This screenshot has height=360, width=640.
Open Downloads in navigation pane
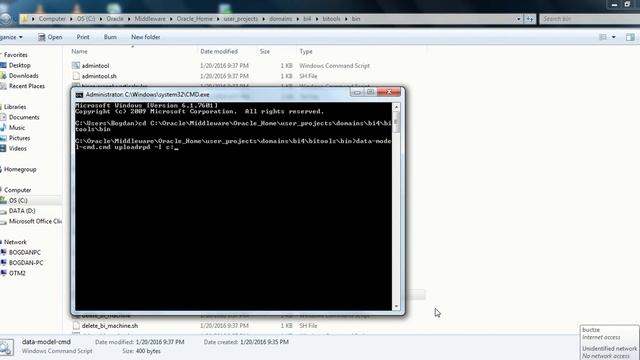(x=23, y=76)
